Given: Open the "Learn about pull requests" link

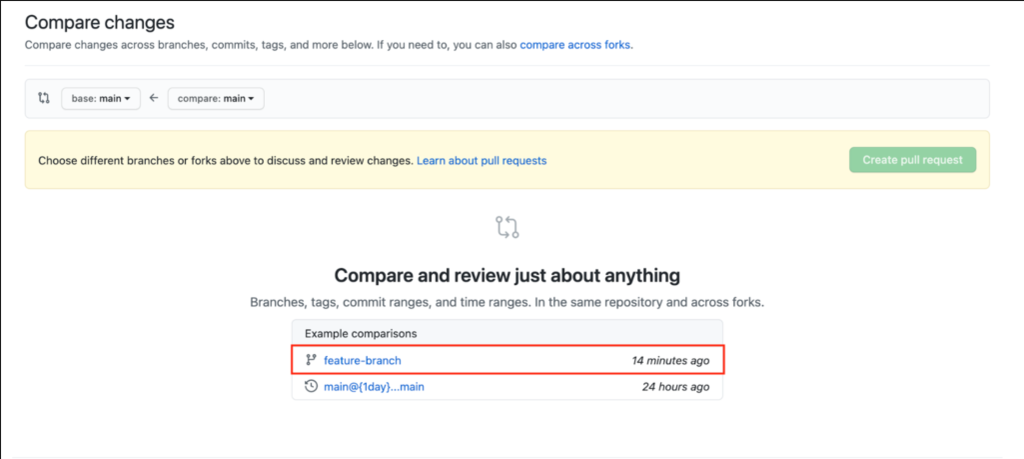Looking at the screenshot, I should (482, 160).
